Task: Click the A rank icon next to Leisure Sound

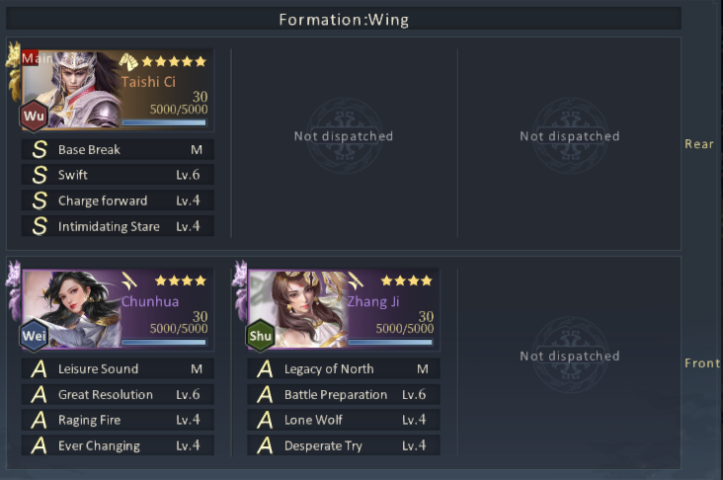Action: [x=39, y=369]
